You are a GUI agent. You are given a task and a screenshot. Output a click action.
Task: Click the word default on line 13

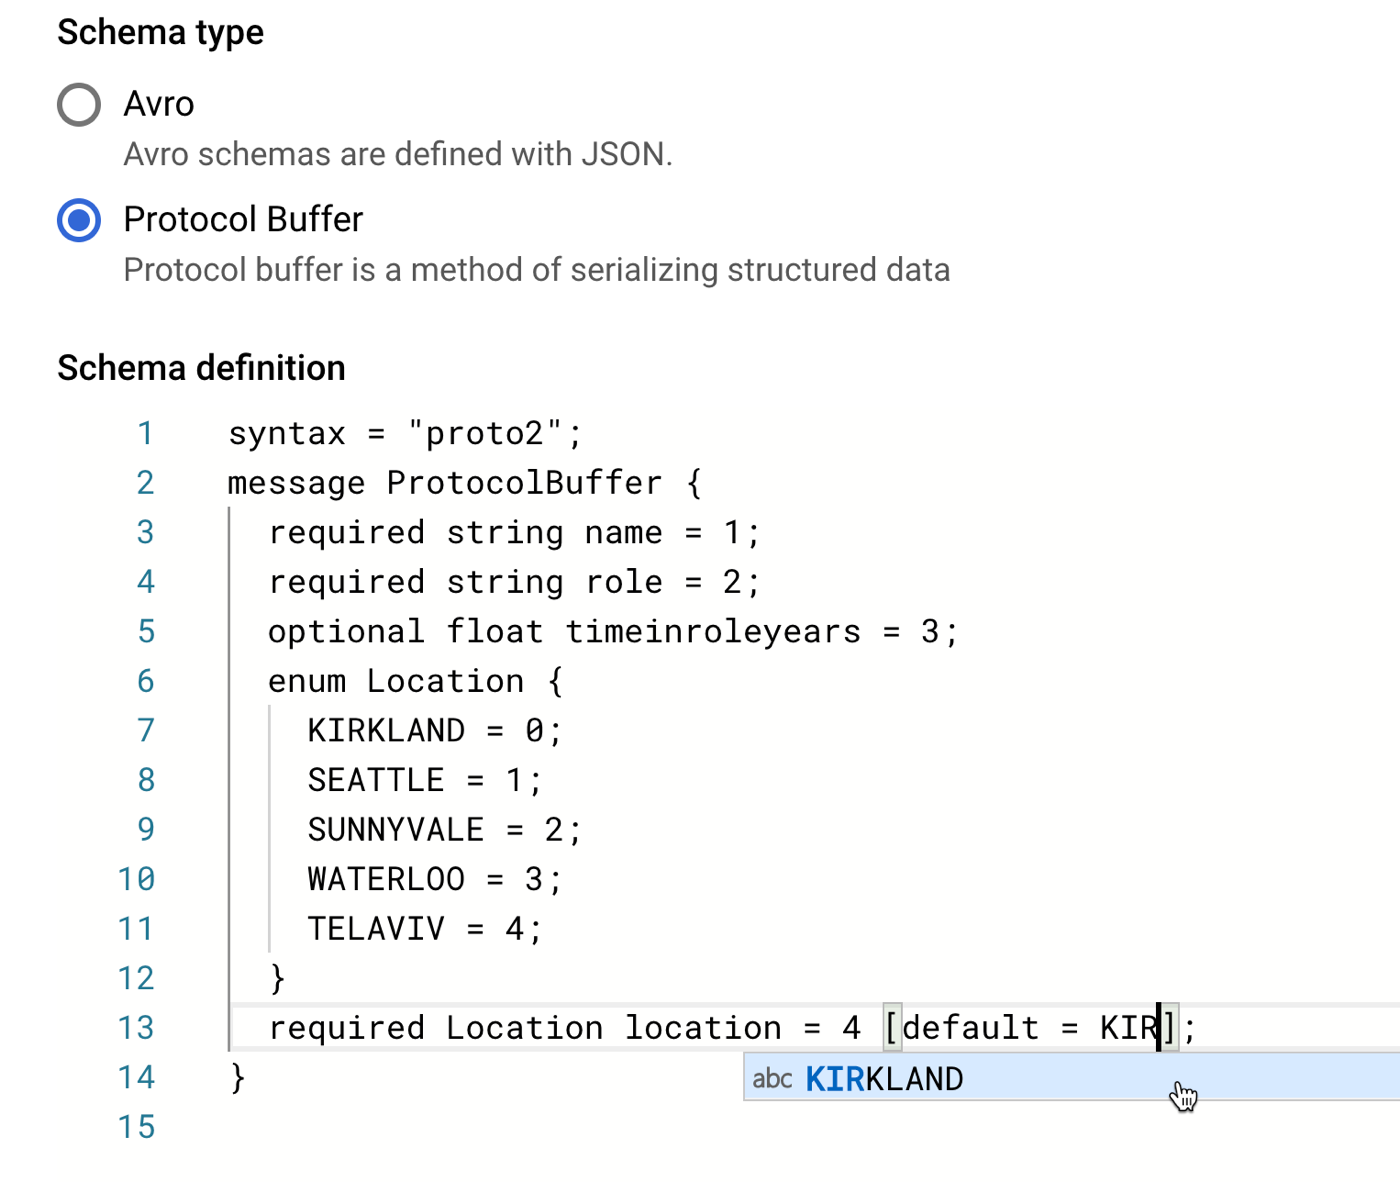970,1028
